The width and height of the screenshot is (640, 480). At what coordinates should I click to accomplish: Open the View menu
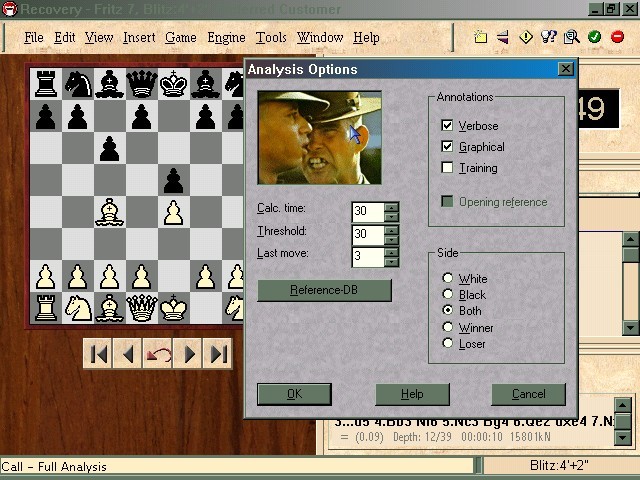click(99, 38)
